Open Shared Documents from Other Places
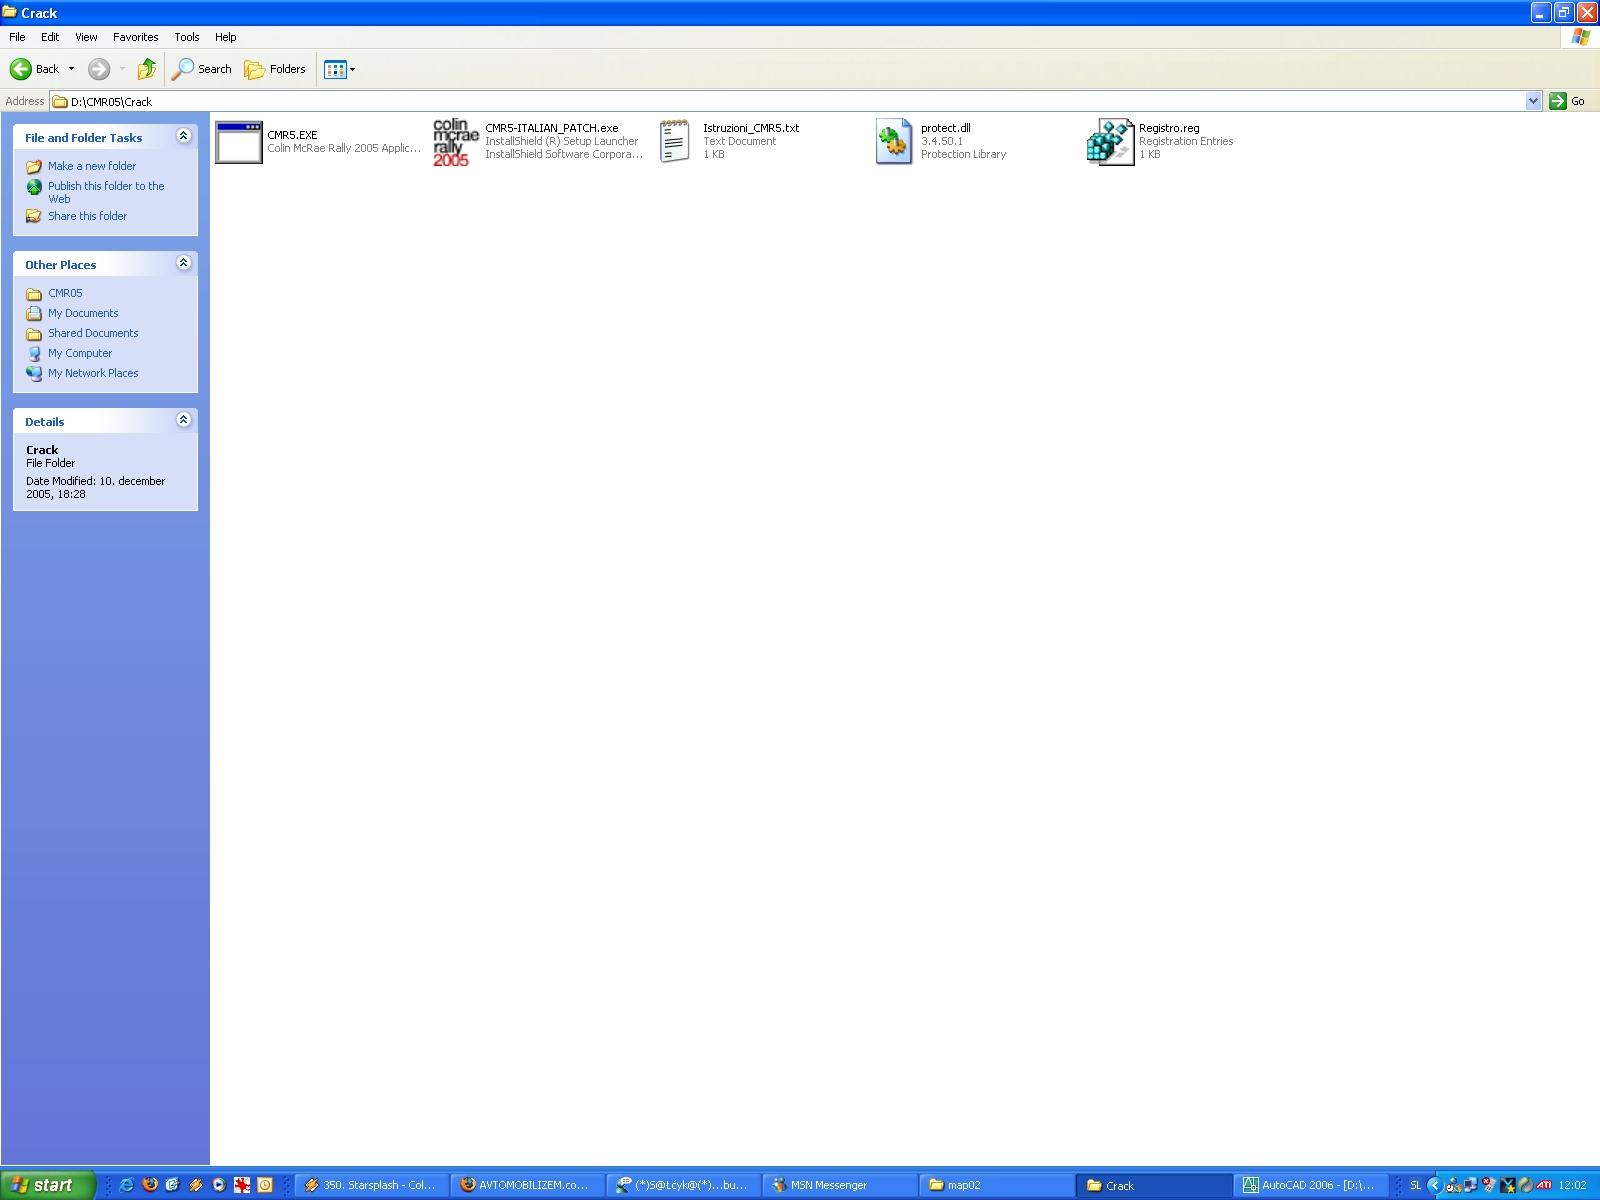Screen dimensions: 1600x1200 point(93,333)
